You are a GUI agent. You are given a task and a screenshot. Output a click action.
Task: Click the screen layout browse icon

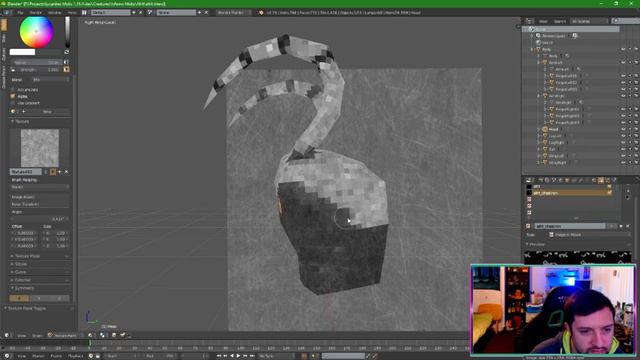[x=84, y=13]
